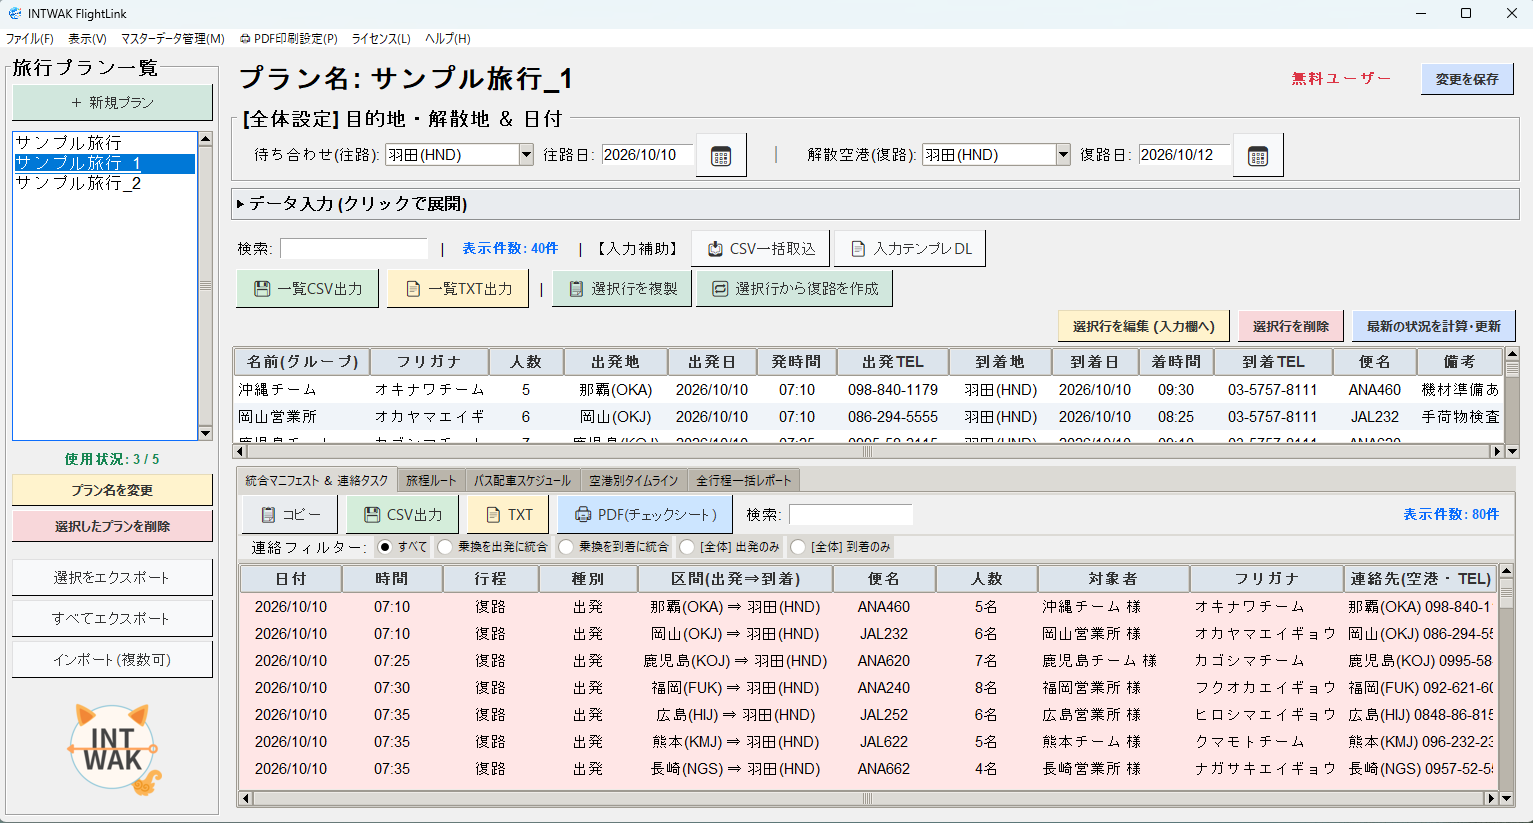Click the manifest 検索 search field
The image size is (1533, 823).
851,515
